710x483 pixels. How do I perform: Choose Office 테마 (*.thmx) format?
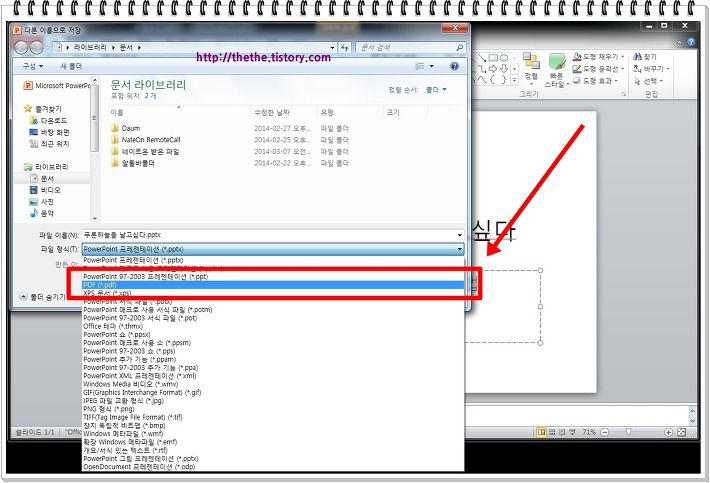point(273,326)
